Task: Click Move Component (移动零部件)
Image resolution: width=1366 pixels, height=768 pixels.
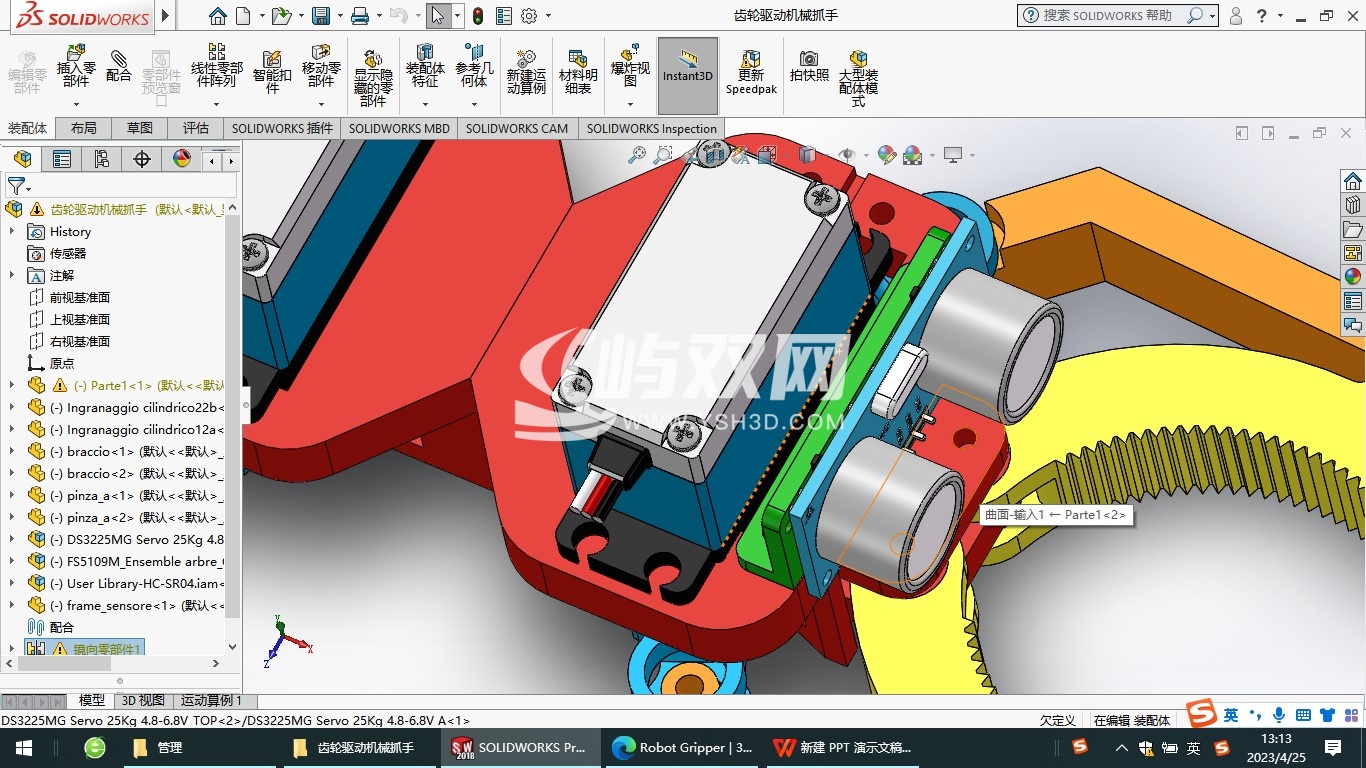Action: pos(321,67)
